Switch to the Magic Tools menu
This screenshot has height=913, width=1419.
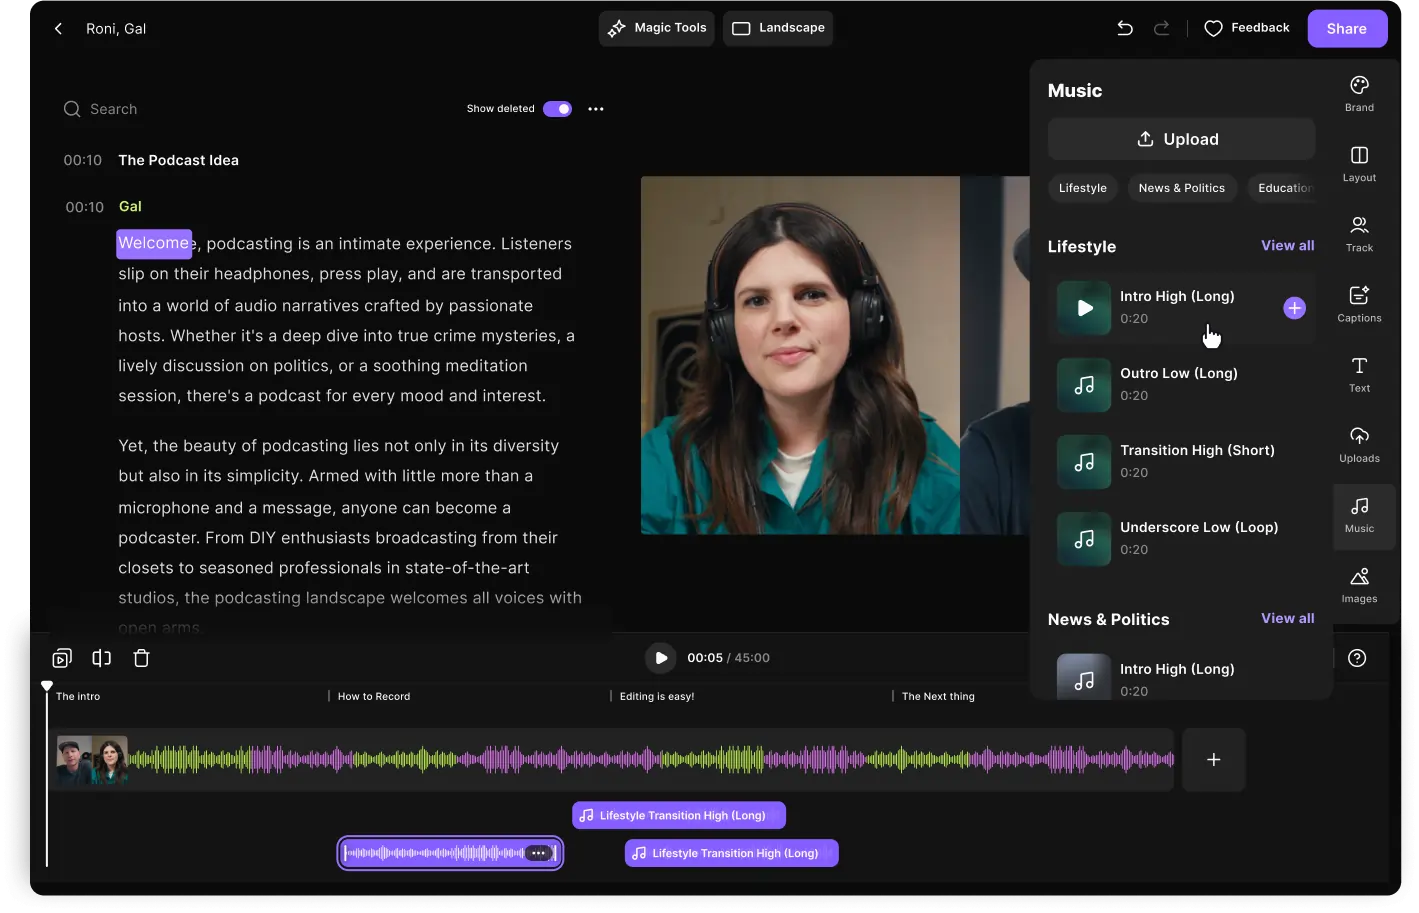(656, 28)
